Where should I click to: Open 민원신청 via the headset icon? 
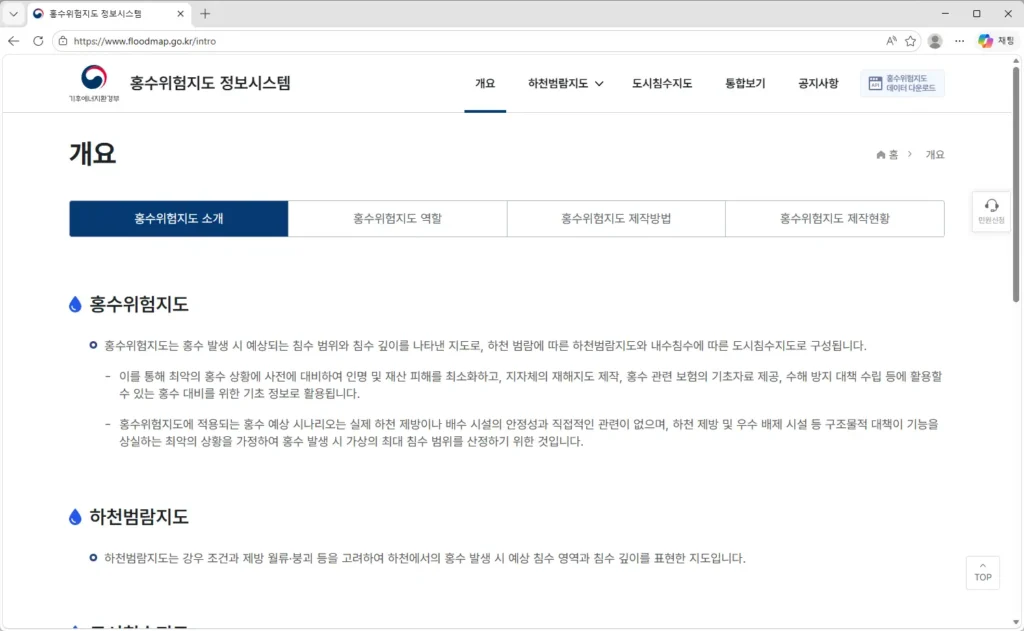(991, 210)
